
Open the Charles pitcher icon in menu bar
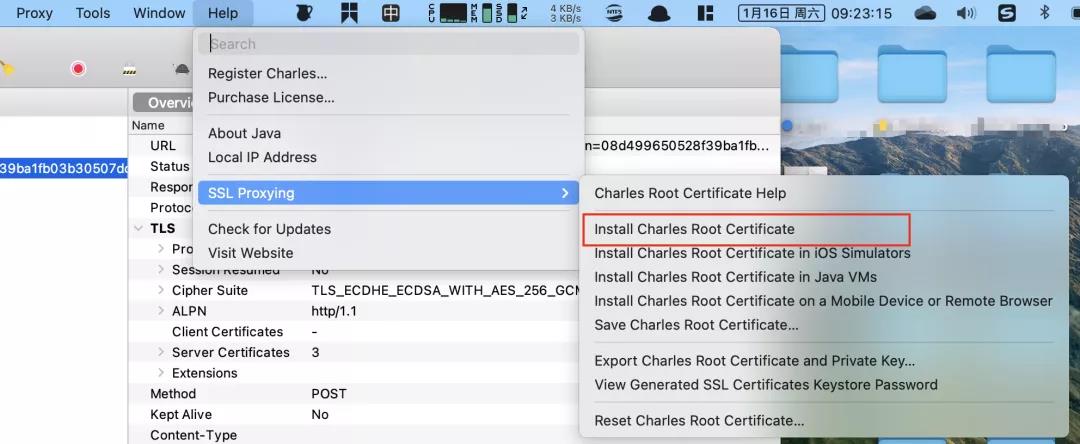304,12
